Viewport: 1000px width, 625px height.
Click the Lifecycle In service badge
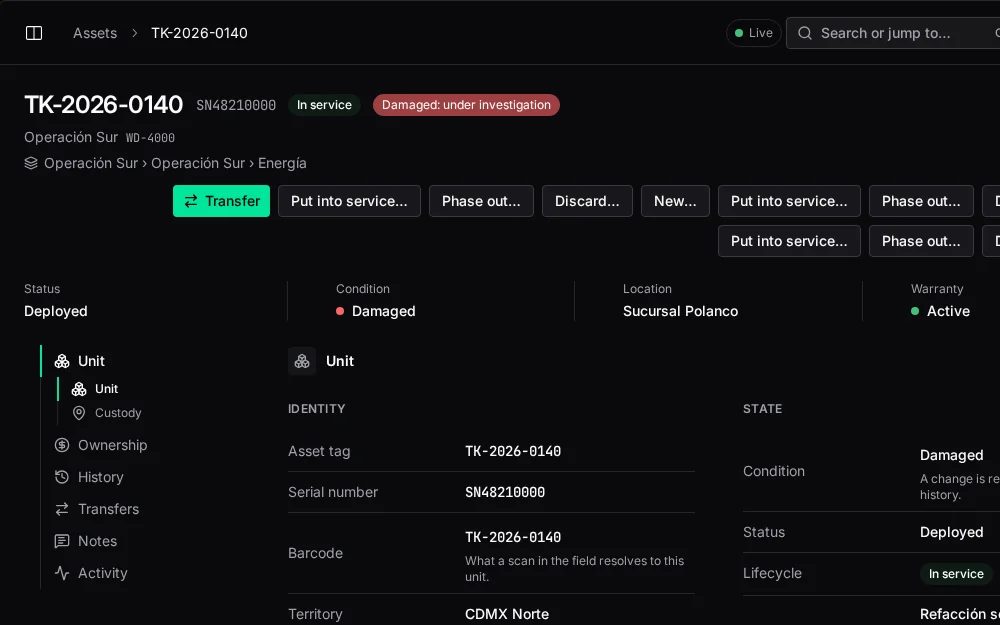coord(956,574)
